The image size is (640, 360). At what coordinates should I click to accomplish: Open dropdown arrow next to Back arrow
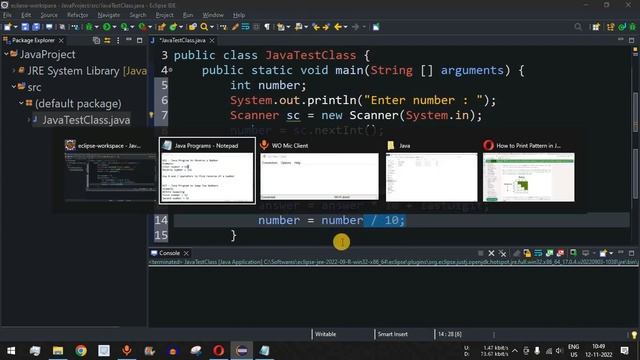[x=346, y=27]
